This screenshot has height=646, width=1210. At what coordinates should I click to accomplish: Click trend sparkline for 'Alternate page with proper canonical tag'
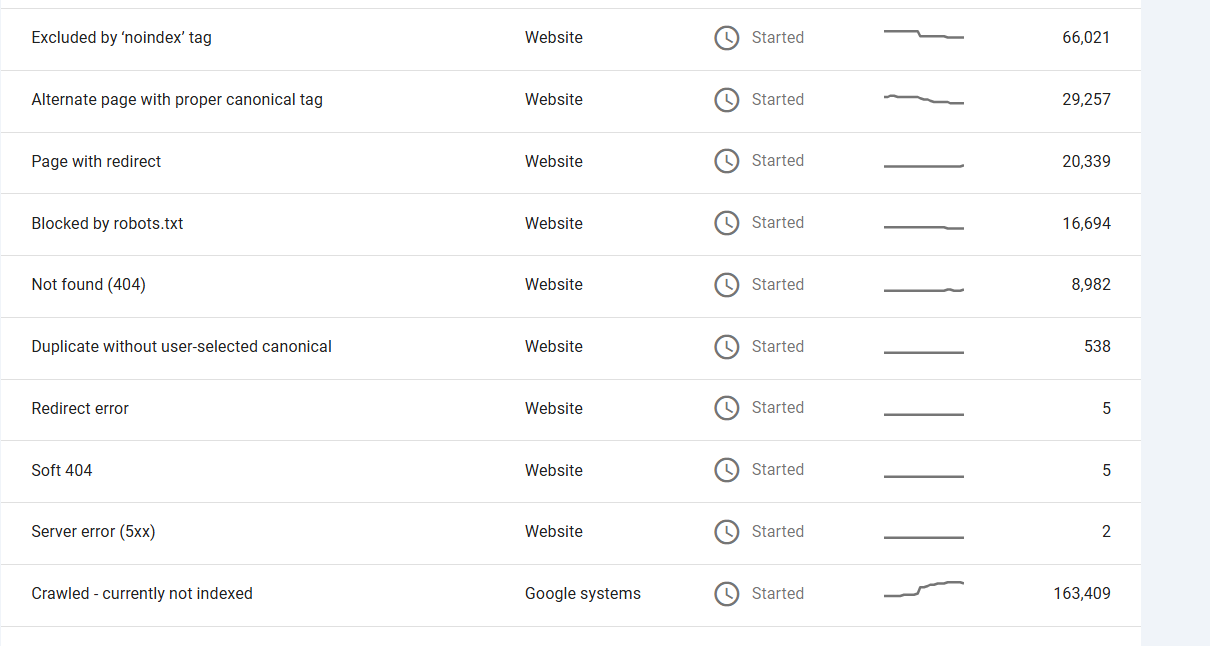[x=923, y=99]
